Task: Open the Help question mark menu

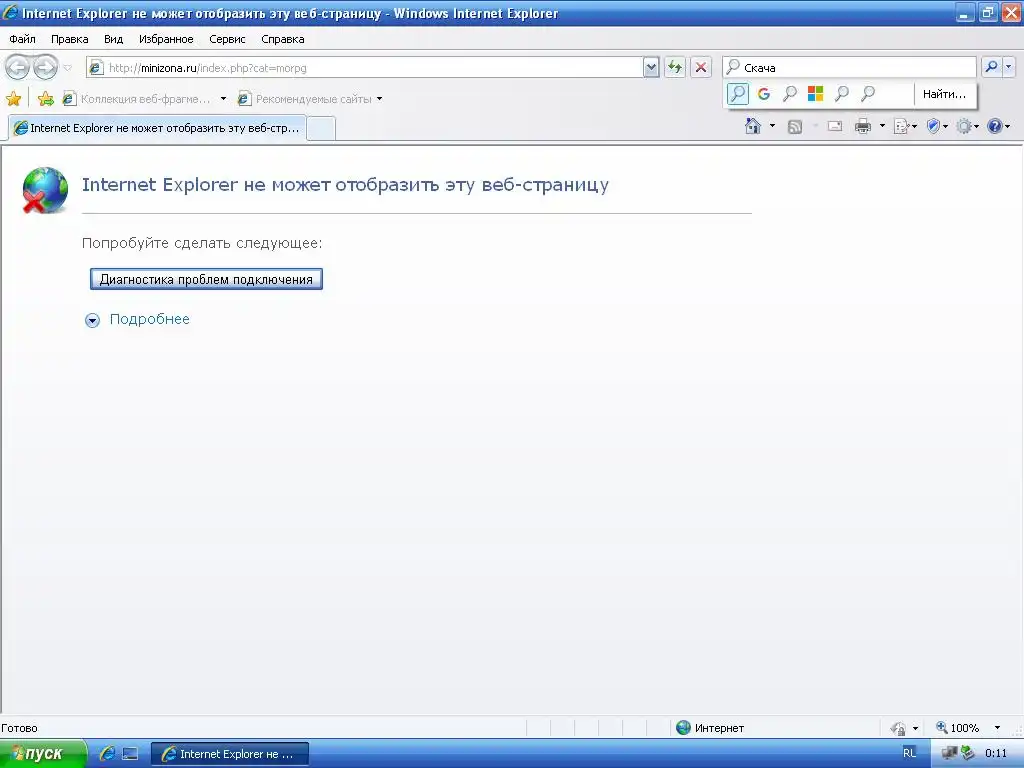Action: 999,126
